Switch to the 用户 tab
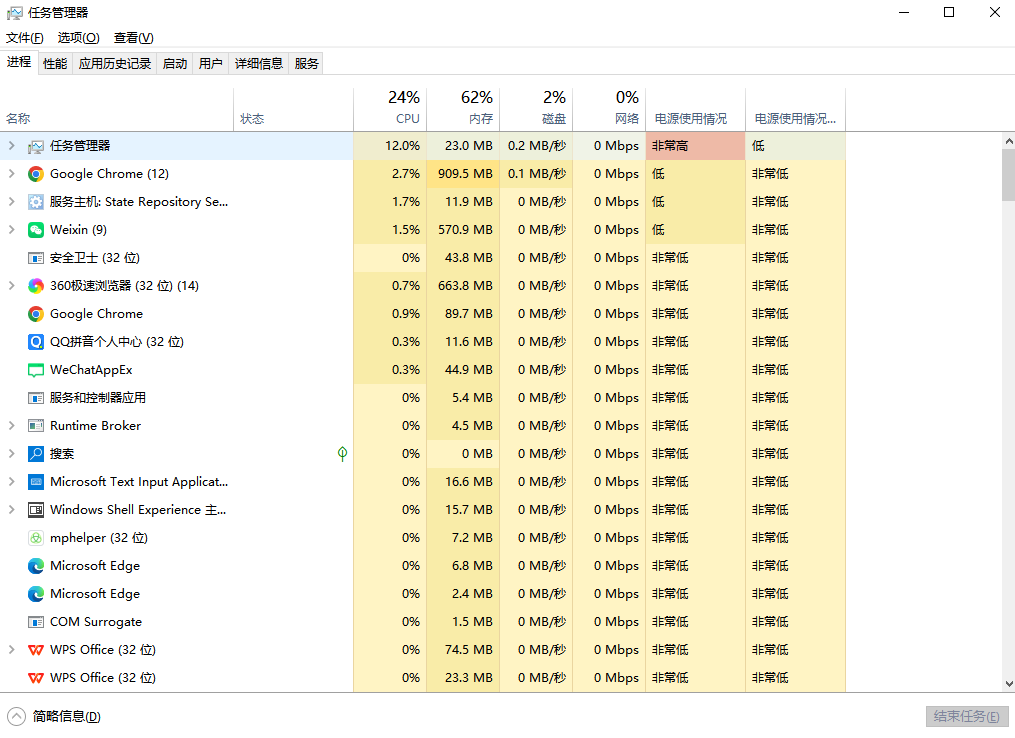The image size is (1015, 738). point(210,63)
